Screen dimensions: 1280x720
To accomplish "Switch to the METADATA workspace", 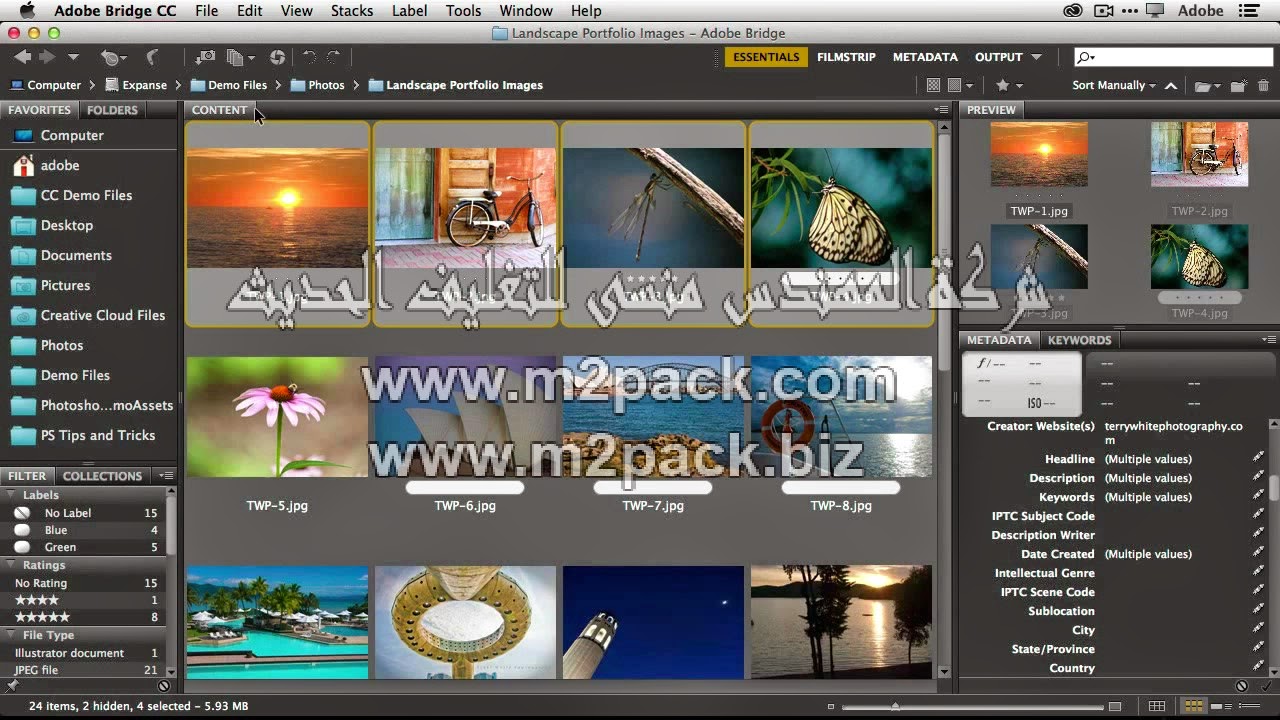I will point(925,58).
